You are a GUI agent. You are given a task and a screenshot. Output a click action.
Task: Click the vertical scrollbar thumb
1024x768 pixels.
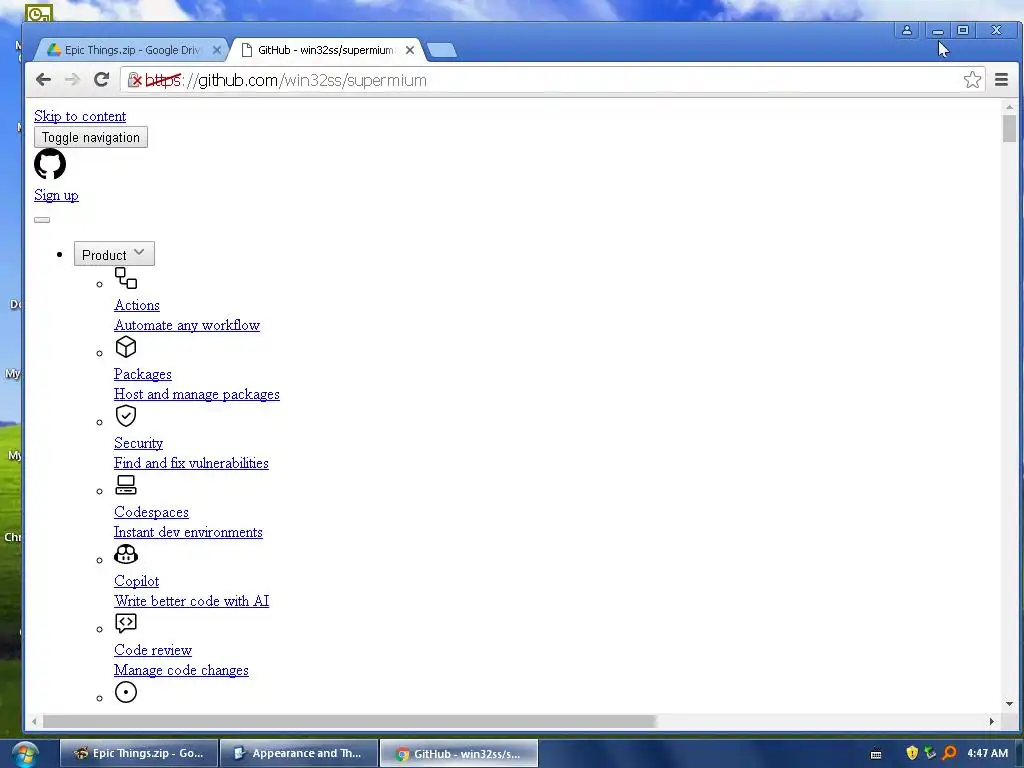[1010, 128]
